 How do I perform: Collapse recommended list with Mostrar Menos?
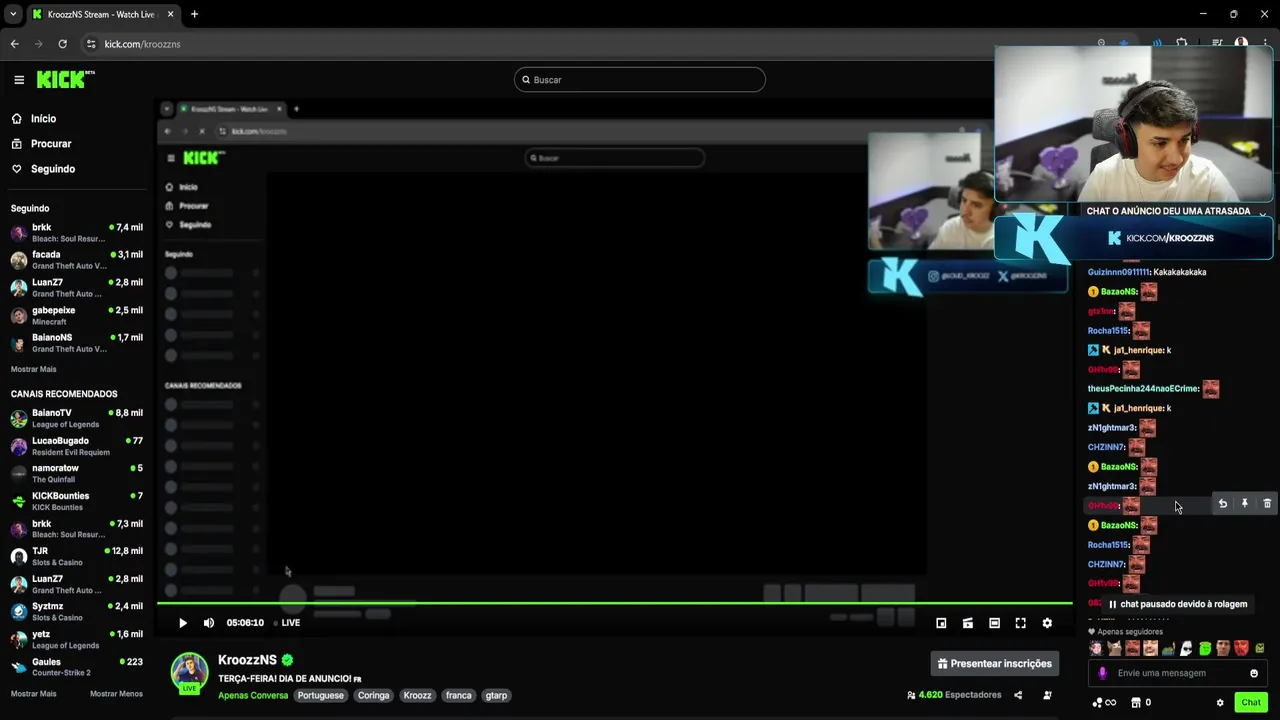click(x=116, y=694)
